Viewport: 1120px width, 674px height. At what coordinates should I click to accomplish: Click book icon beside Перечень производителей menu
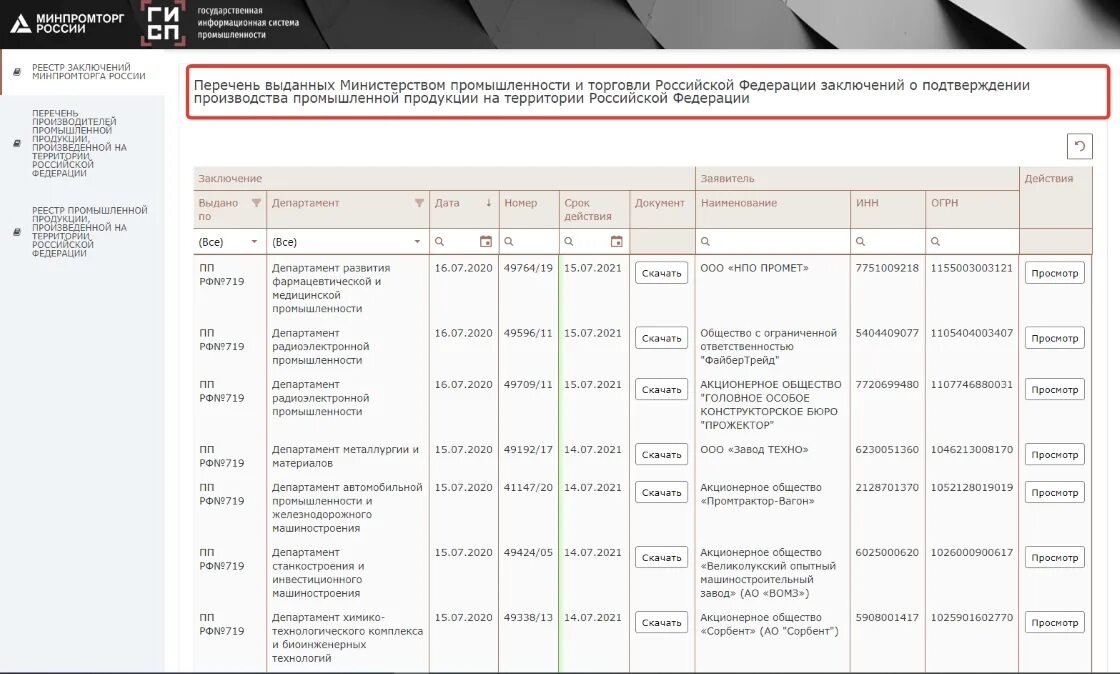17,143
